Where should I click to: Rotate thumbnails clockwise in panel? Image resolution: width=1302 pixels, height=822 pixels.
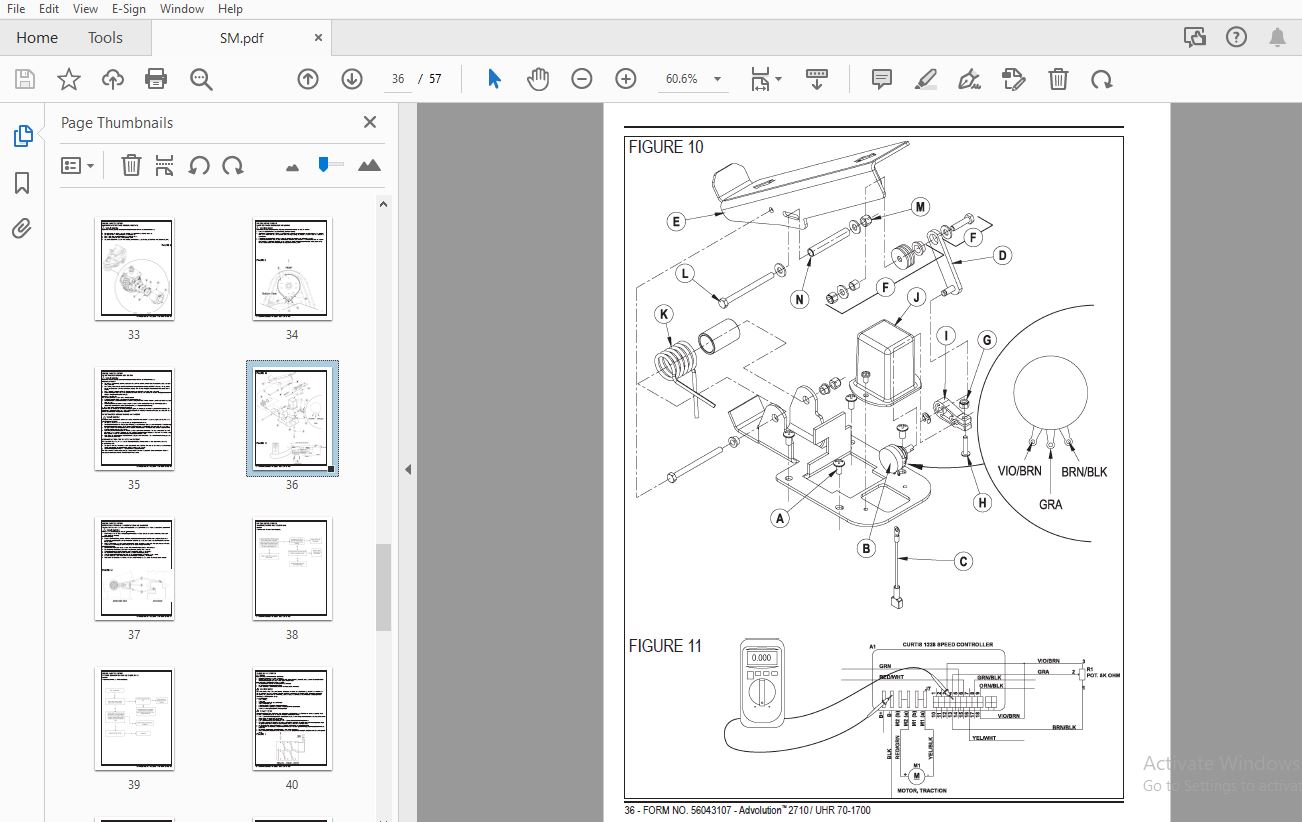click(x=233, y=165)
